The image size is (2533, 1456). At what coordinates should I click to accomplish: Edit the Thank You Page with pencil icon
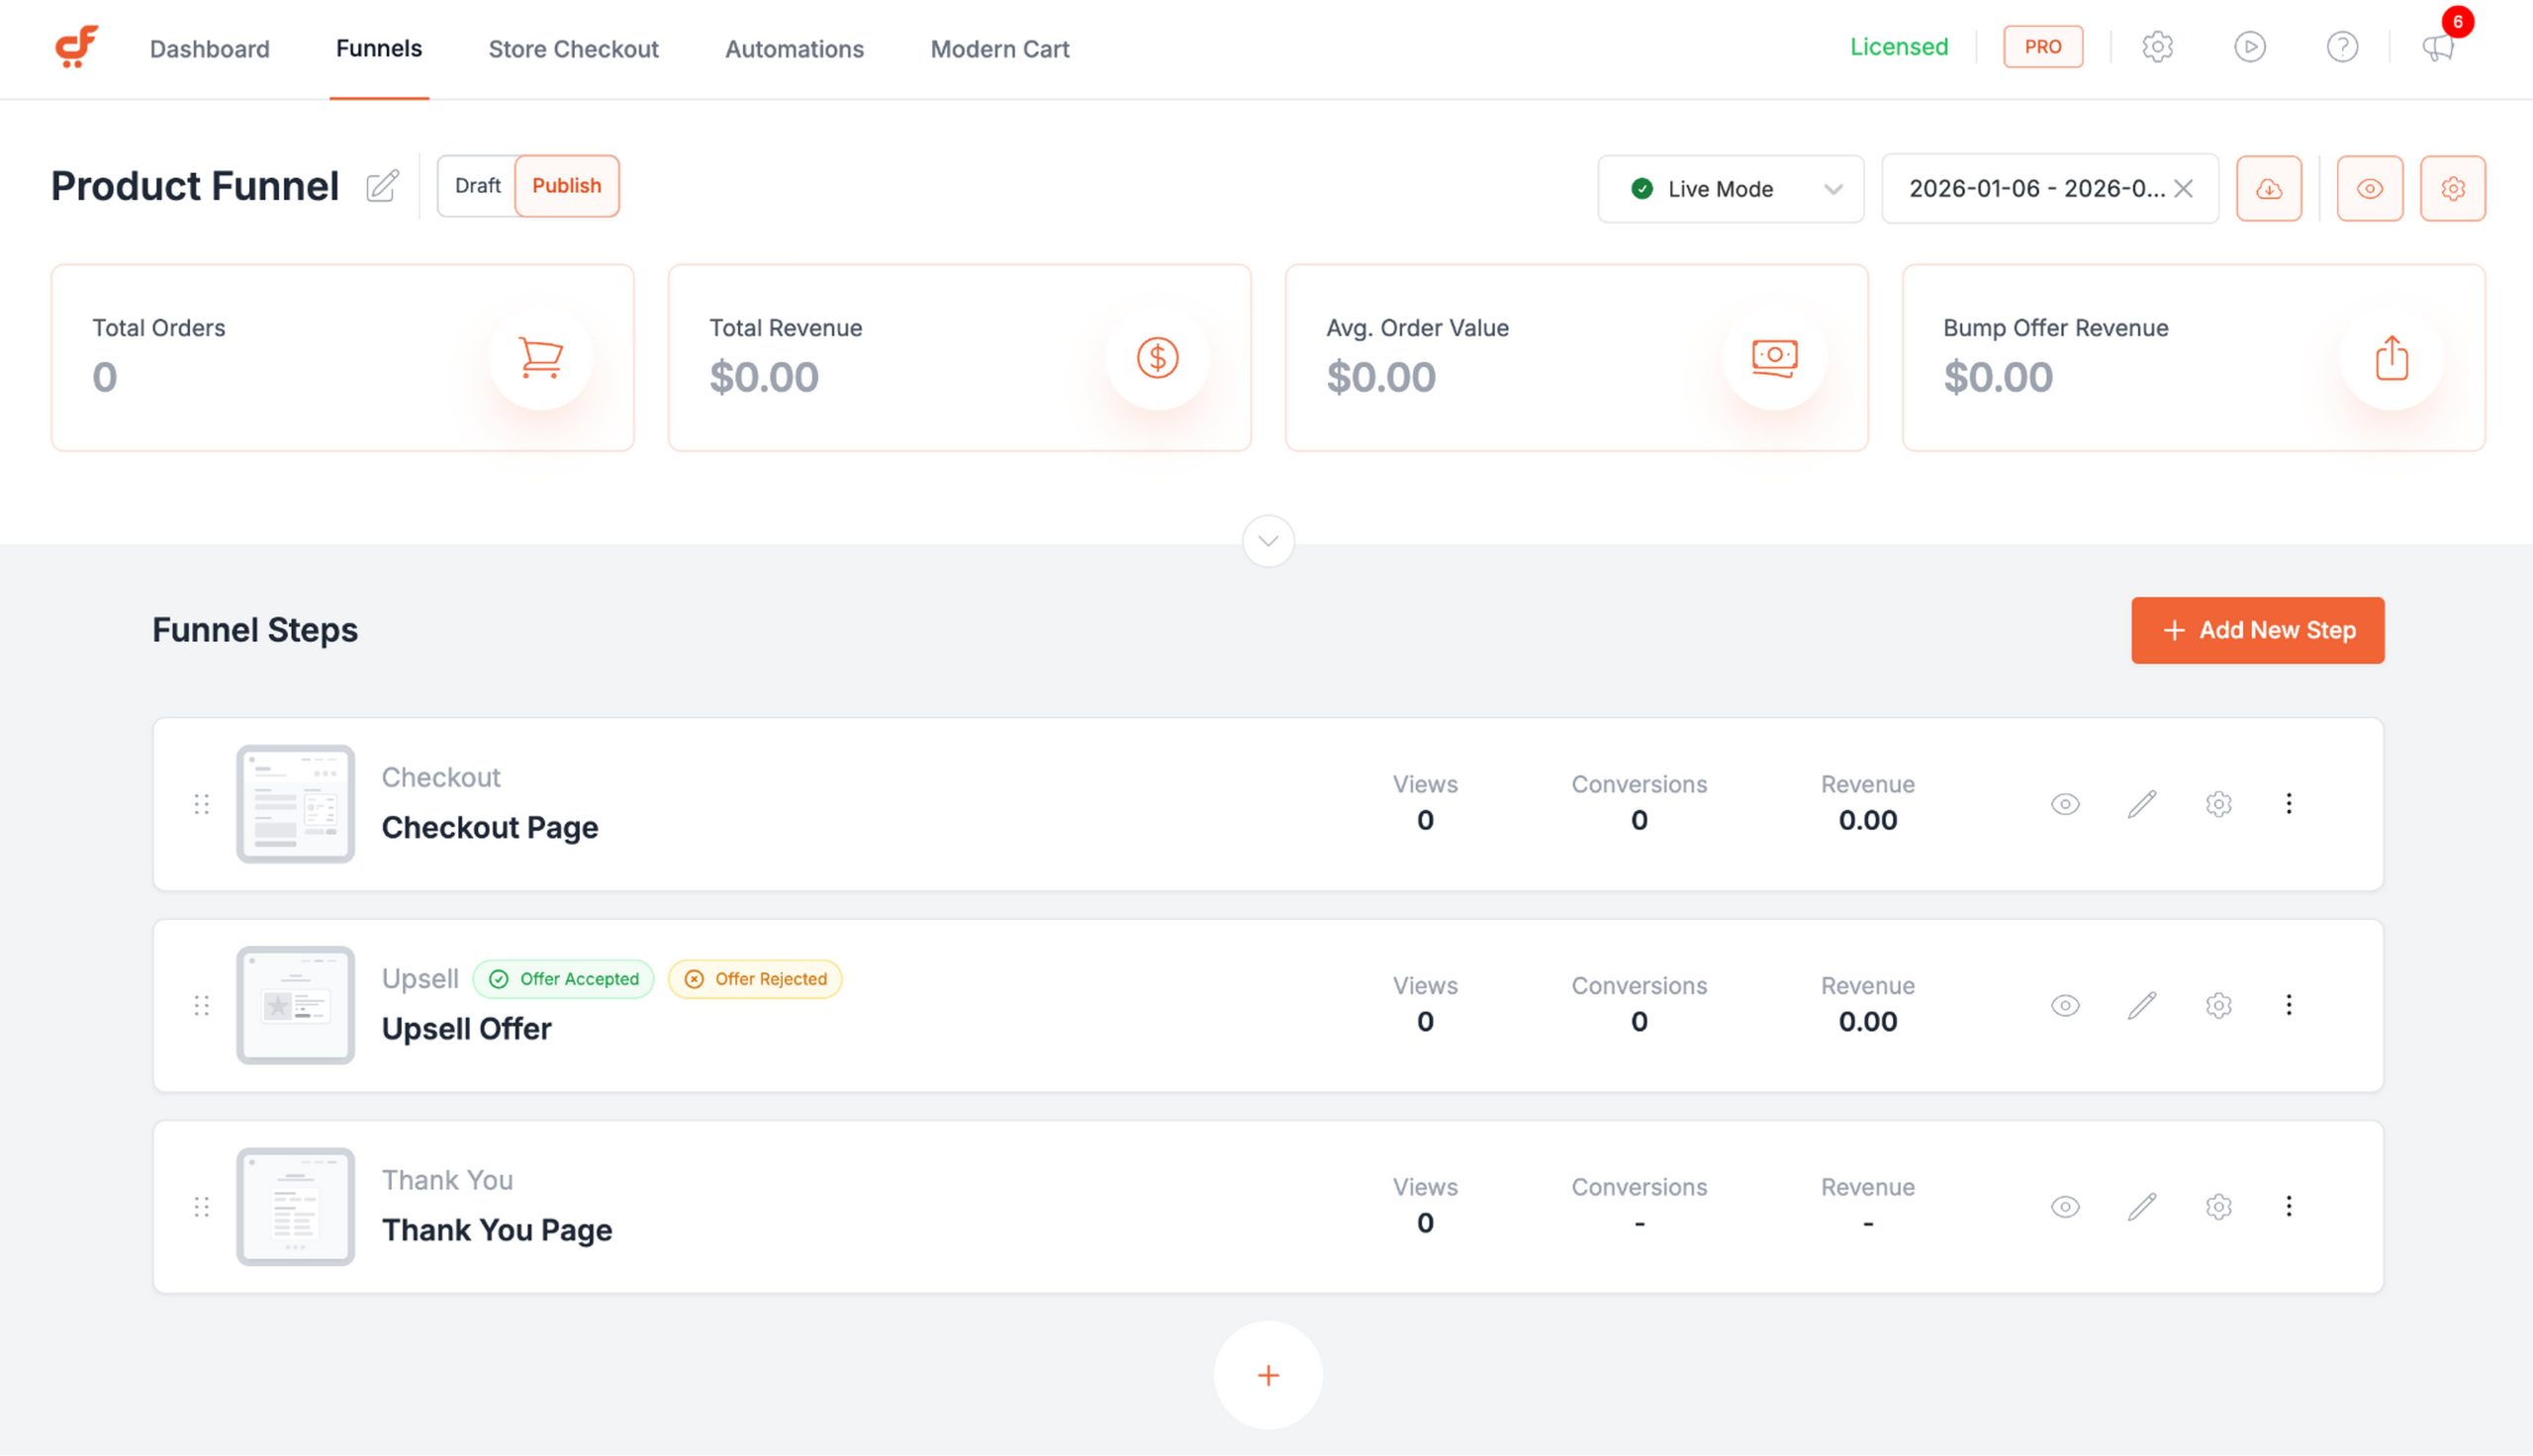coord(2142,1206)
